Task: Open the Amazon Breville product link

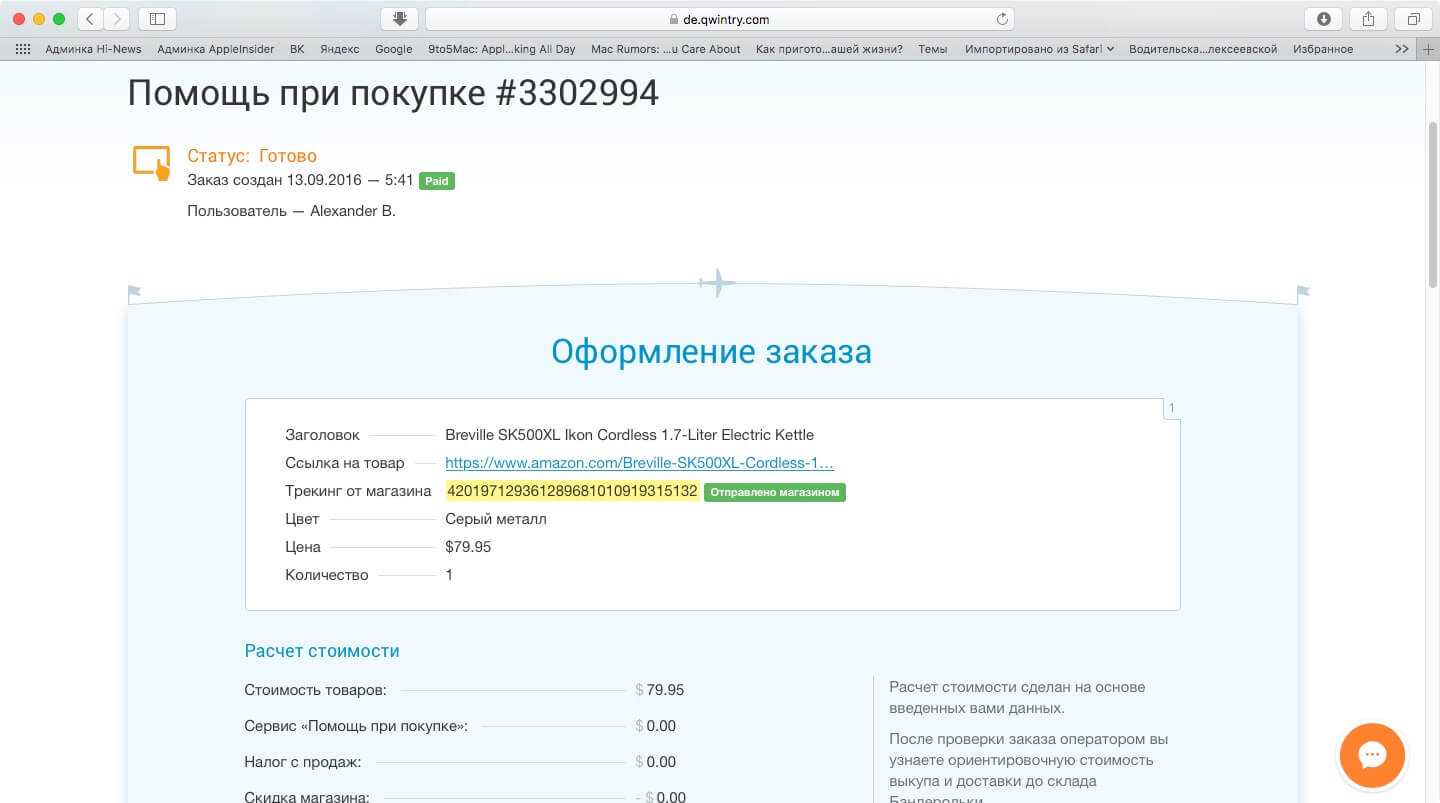Action: (639, 463)
